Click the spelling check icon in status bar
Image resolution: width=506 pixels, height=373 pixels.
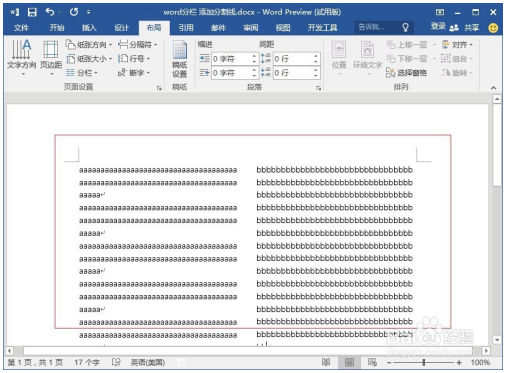(x=116, y=362)
